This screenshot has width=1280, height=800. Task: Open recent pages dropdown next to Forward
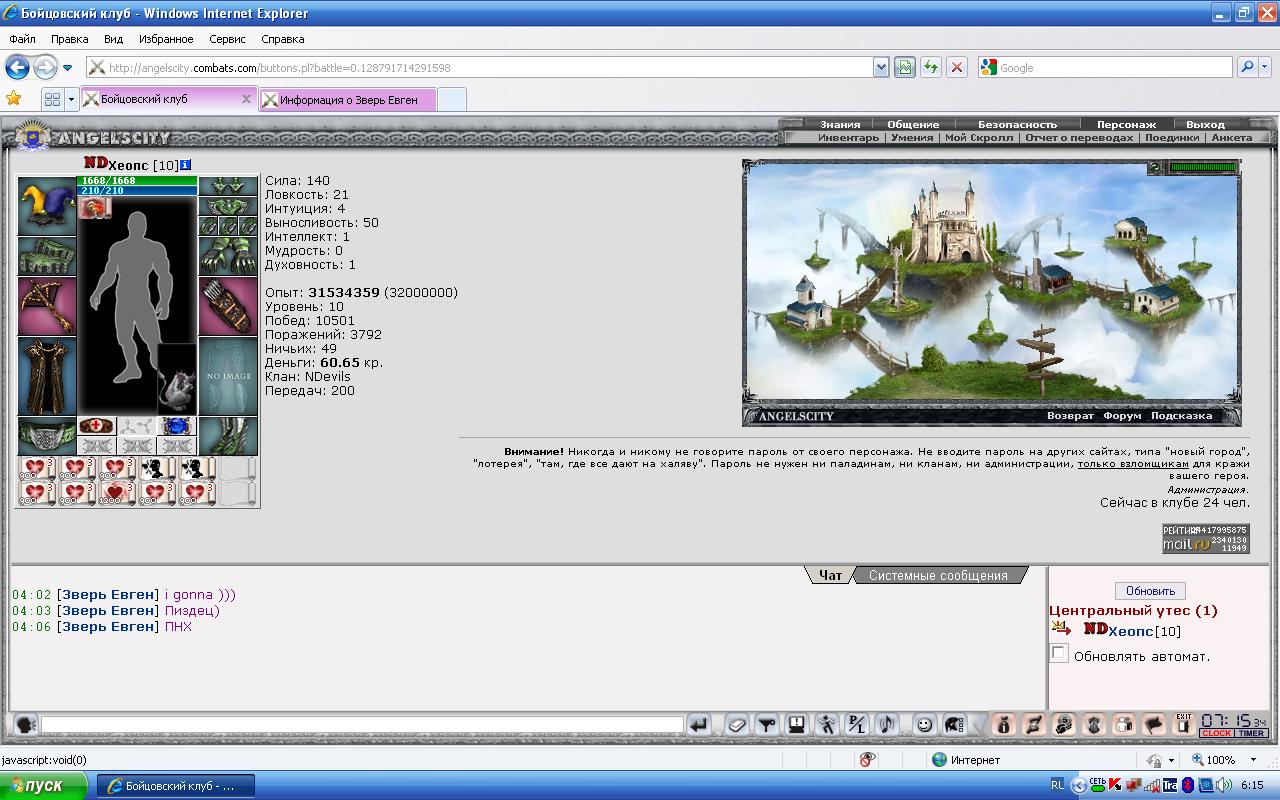coord(68,68)
